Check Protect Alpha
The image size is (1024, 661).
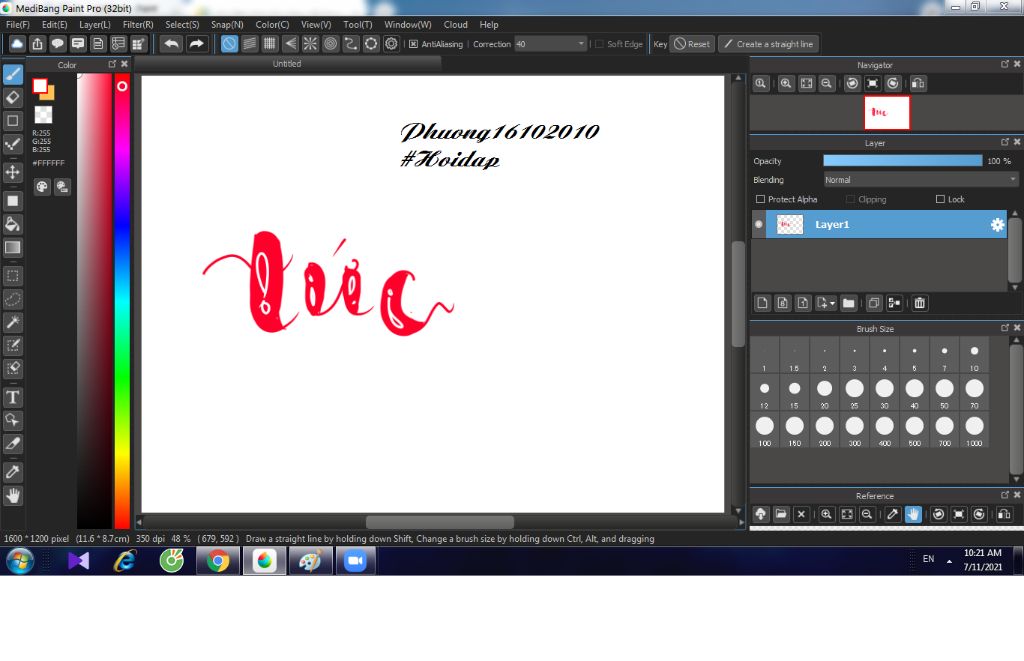[760, 199]
